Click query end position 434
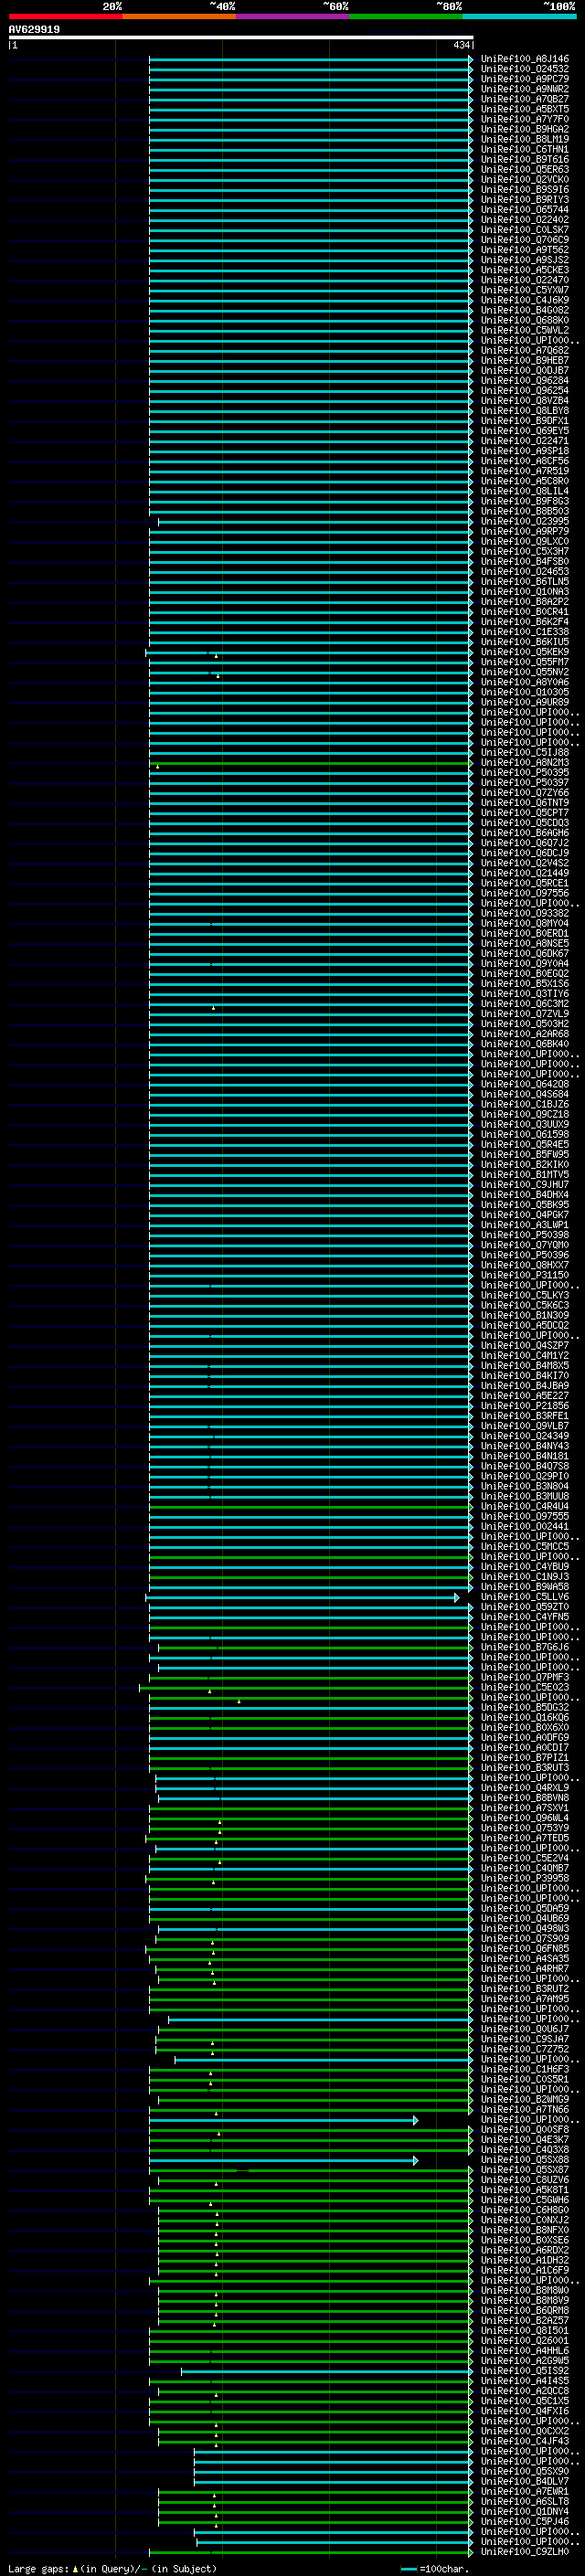This screenshot has width=585, height=2576. 461,45
